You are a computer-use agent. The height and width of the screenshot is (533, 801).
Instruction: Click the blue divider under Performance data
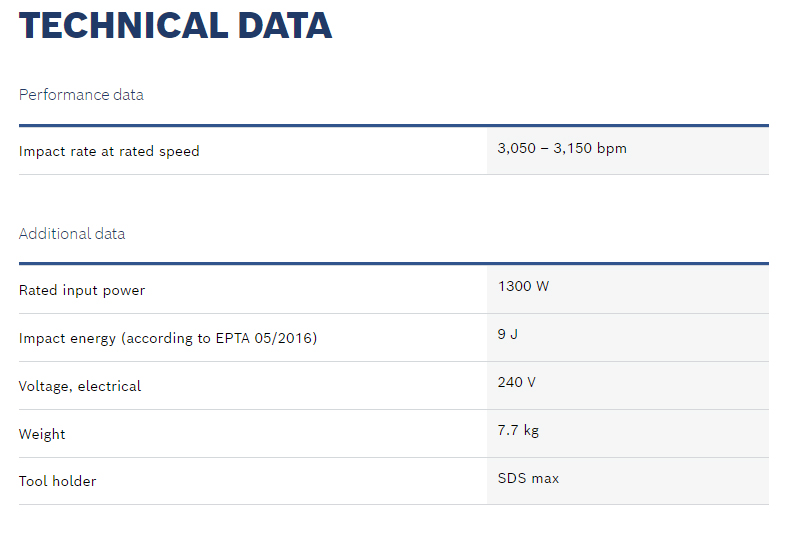pyautogui.click(x=394, y=125)
